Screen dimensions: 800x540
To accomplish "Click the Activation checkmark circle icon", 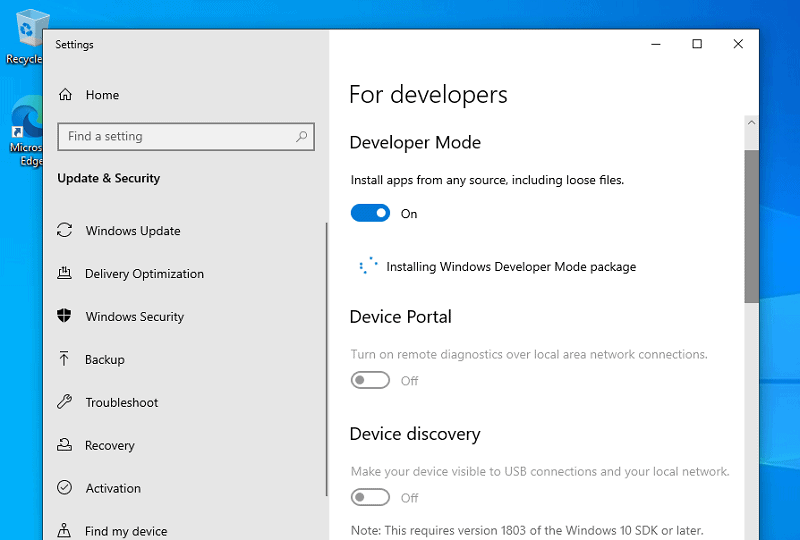I will point(64,487).
